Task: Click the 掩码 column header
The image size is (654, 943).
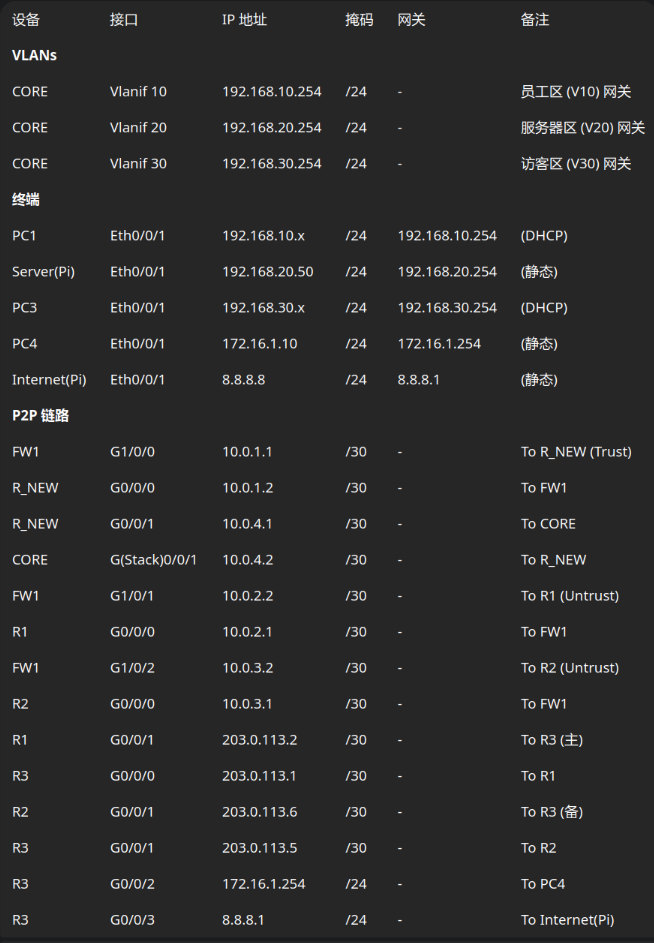Action: tap(359, 20)
